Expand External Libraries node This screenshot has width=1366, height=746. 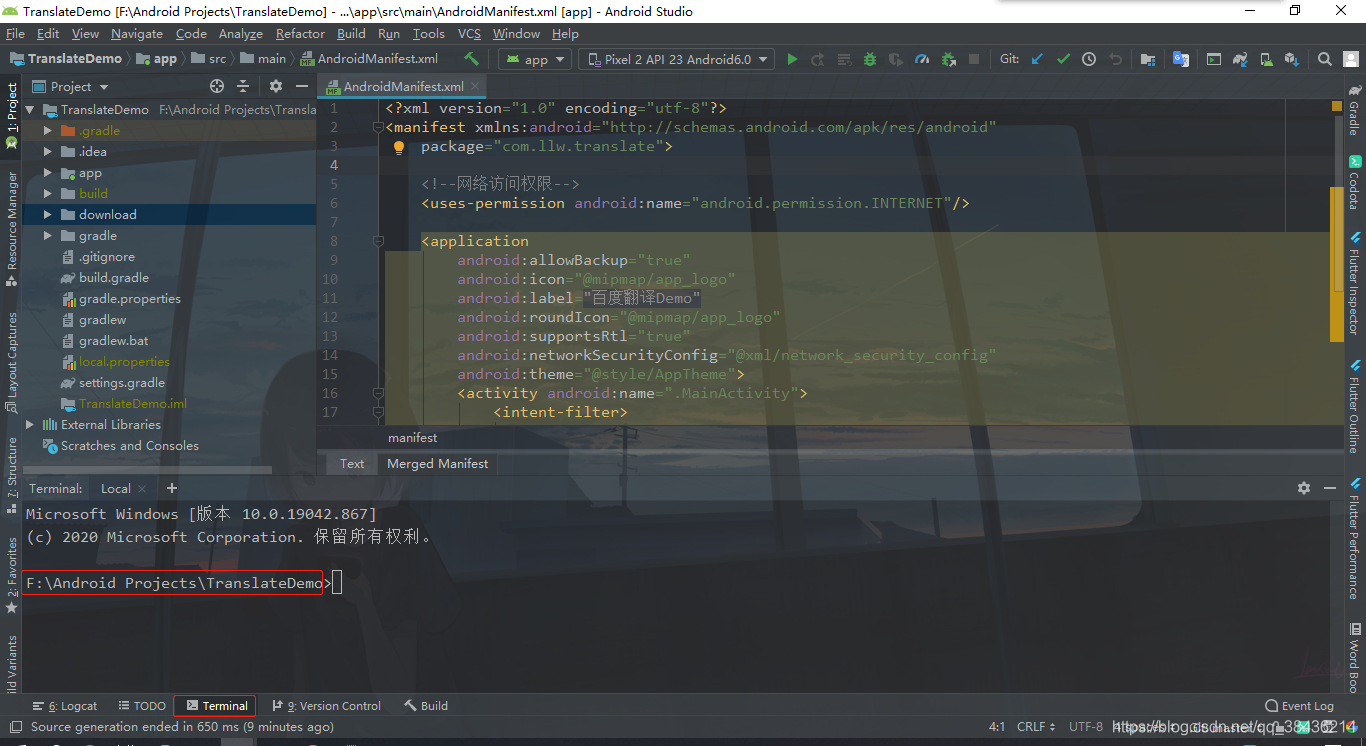(x=30, y=424)
